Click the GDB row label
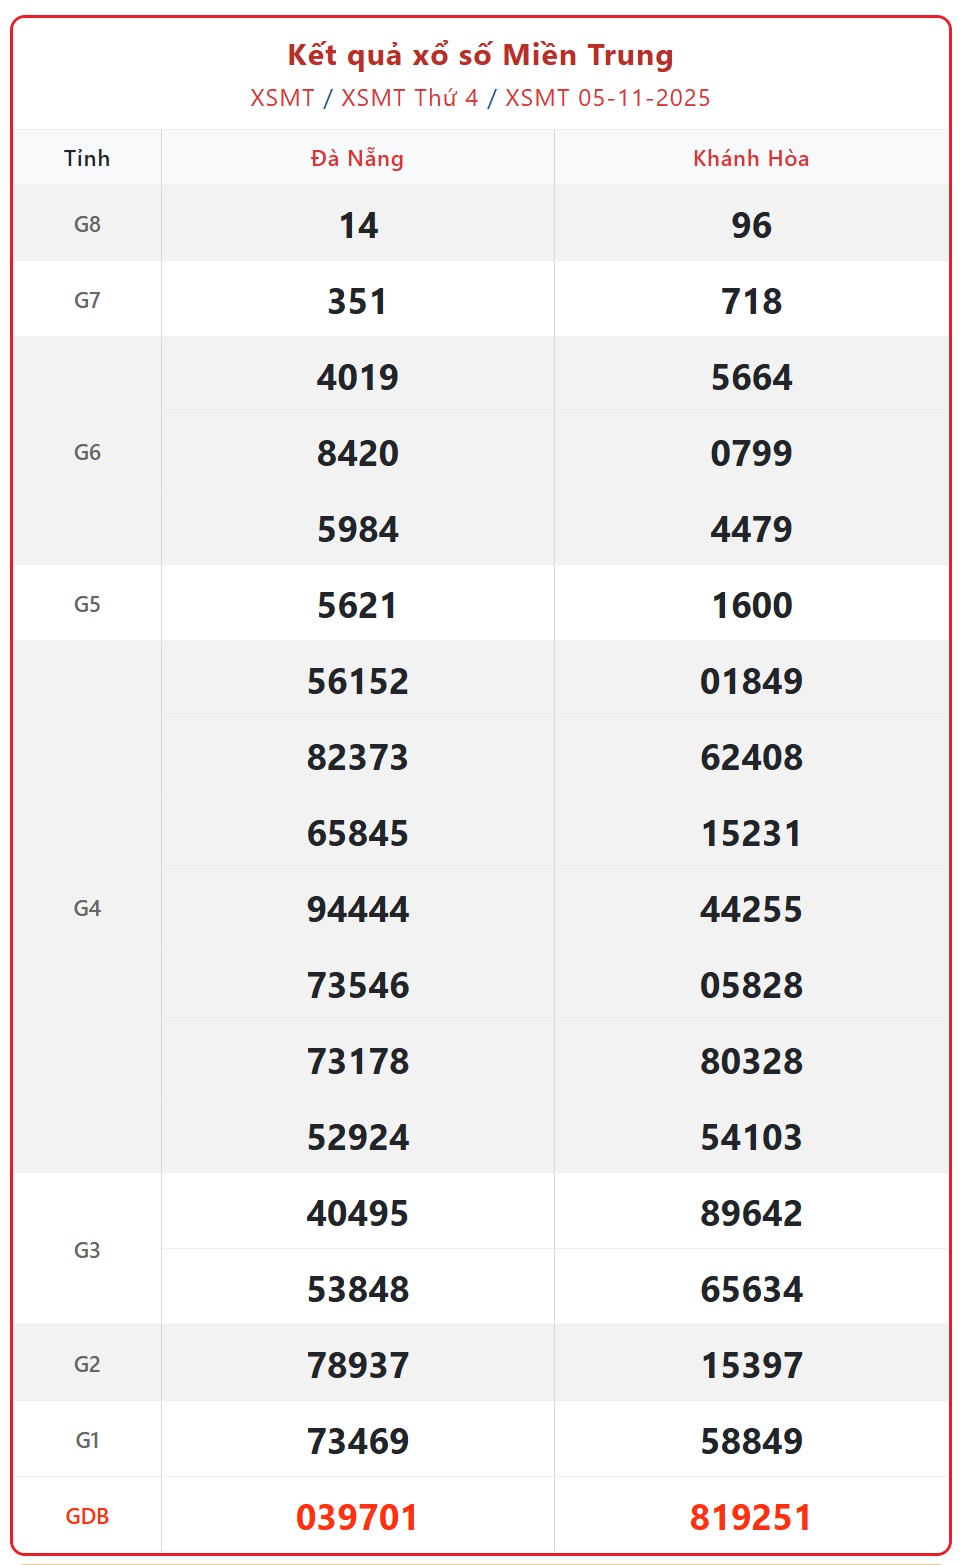This screenshot has height=1565, width=962. [x=87, y=1516]
